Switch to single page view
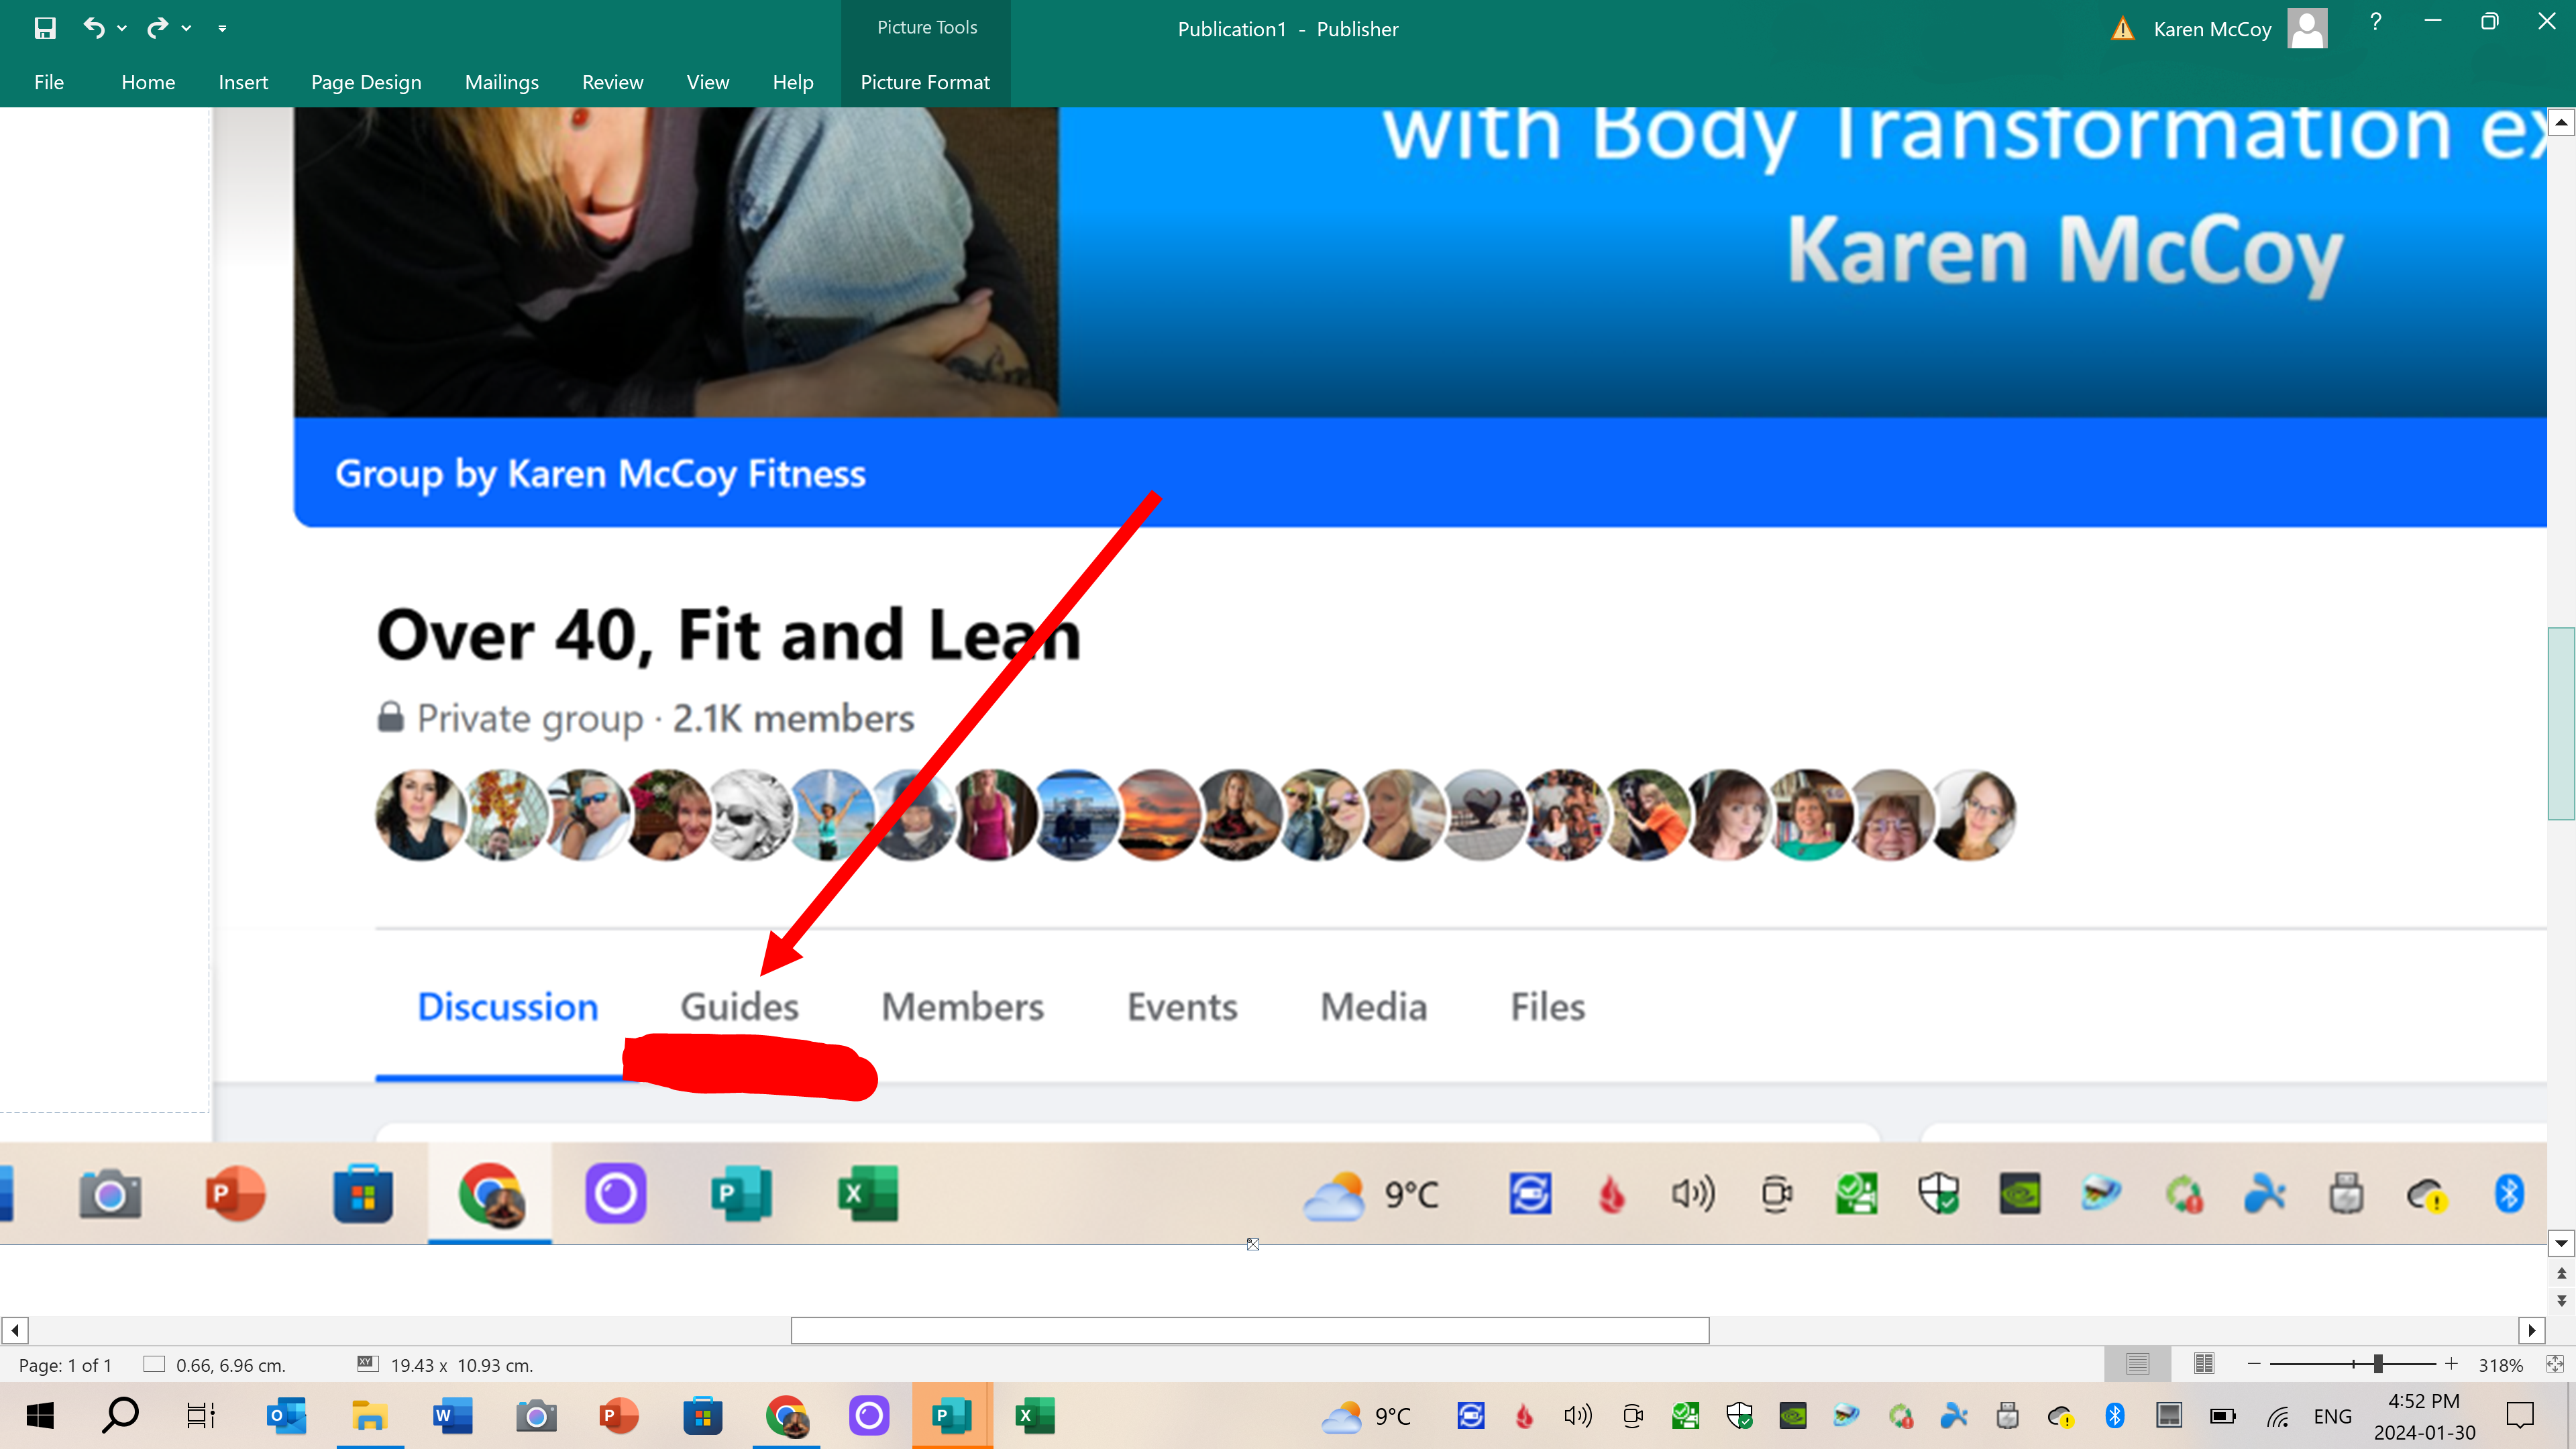Viewport: 2576px width, 1449px height. tap(2137, 1364)
